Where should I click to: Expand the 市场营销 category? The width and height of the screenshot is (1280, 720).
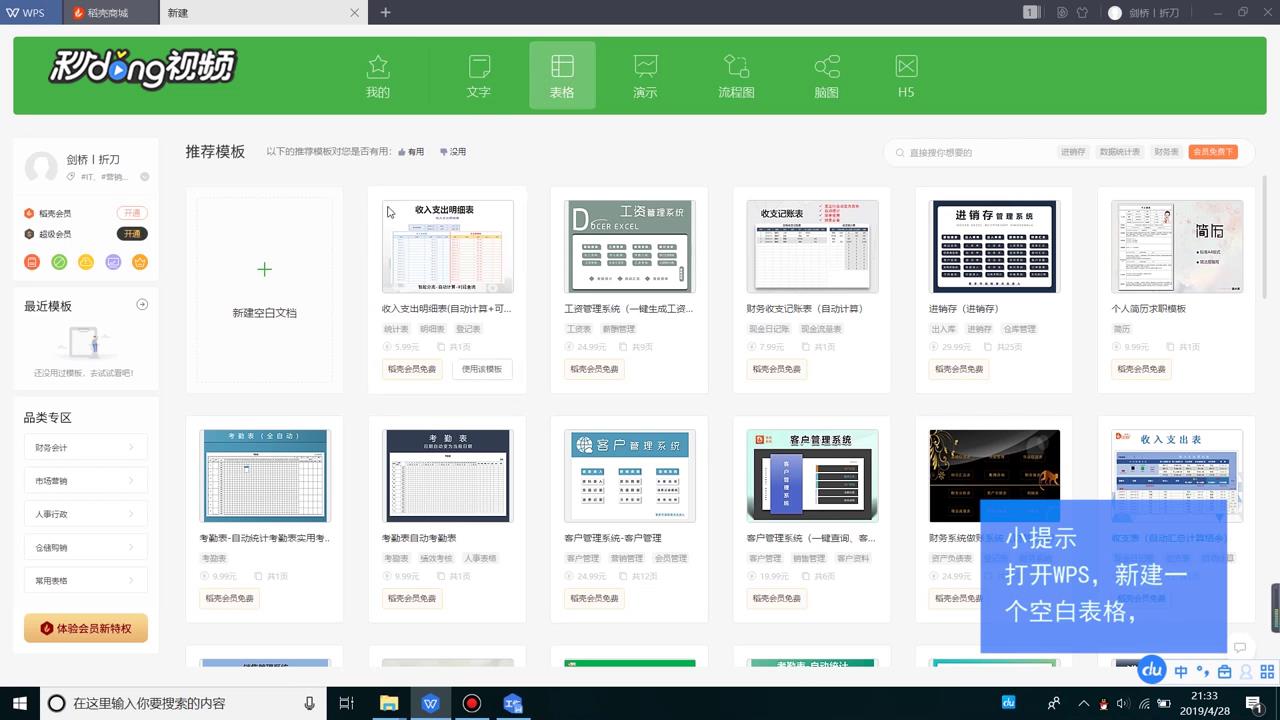(x=85, y=480)
